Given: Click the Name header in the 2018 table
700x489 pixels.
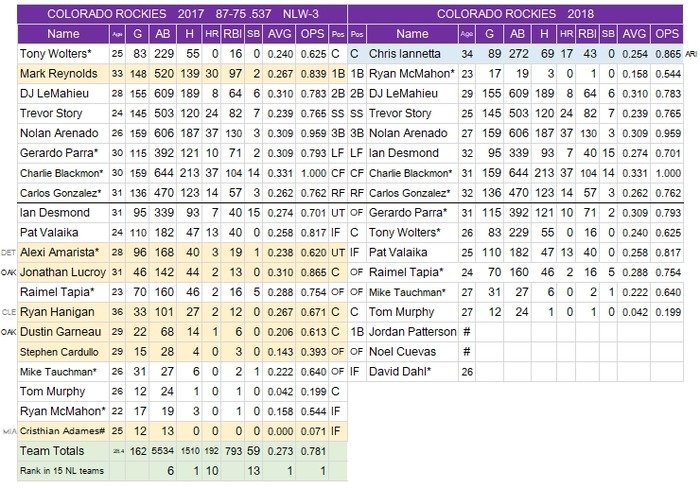Looking at the screenshot, I should point(412,34).
